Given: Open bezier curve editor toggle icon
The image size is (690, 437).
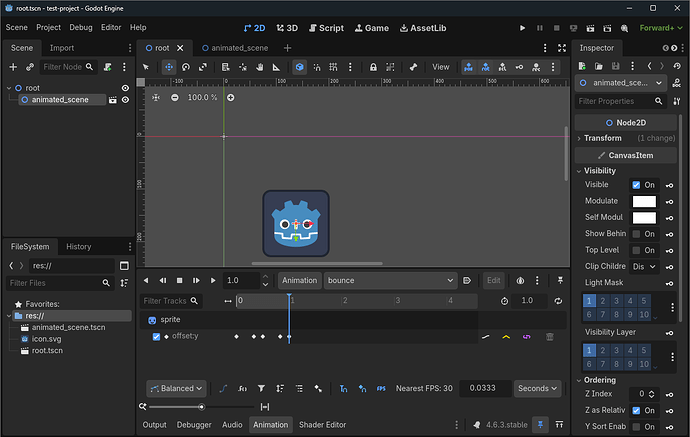Looking at the screenshot, I should (223, 389).
